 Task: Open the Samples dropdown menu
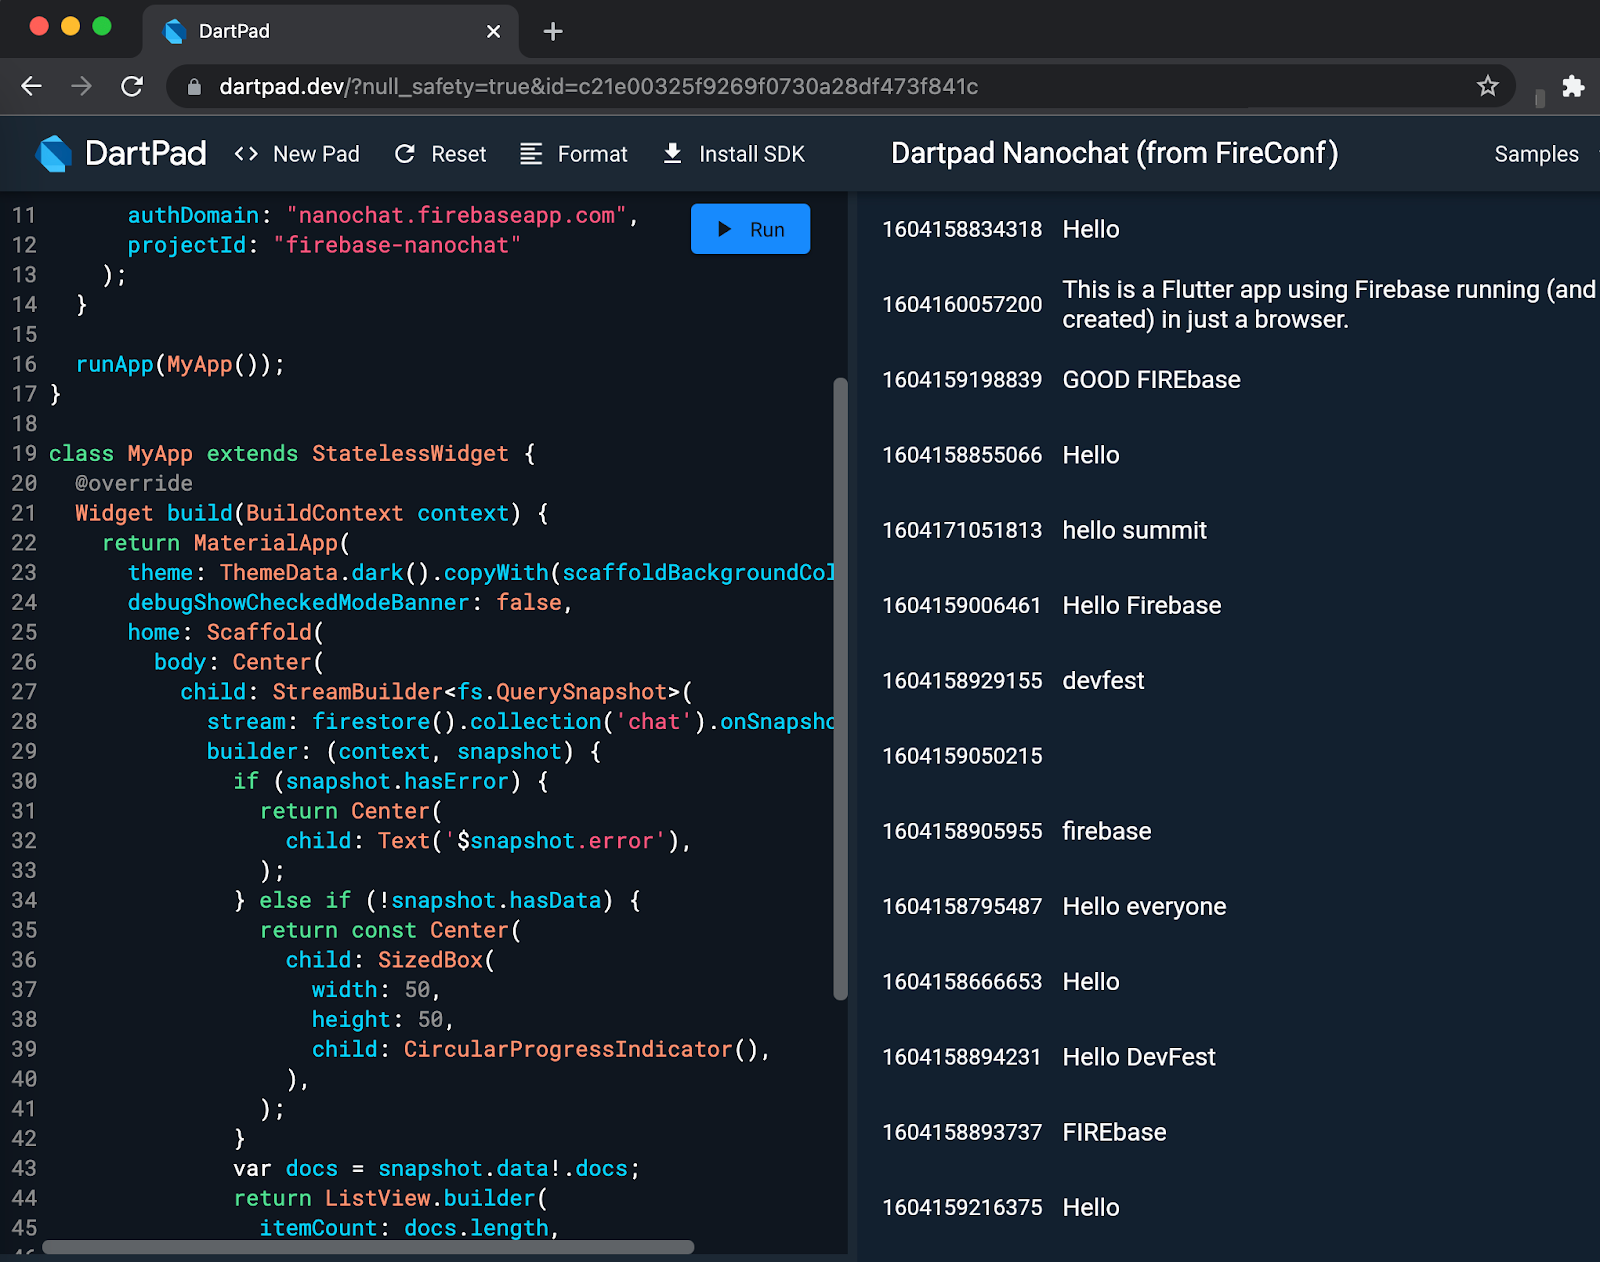1536,154
